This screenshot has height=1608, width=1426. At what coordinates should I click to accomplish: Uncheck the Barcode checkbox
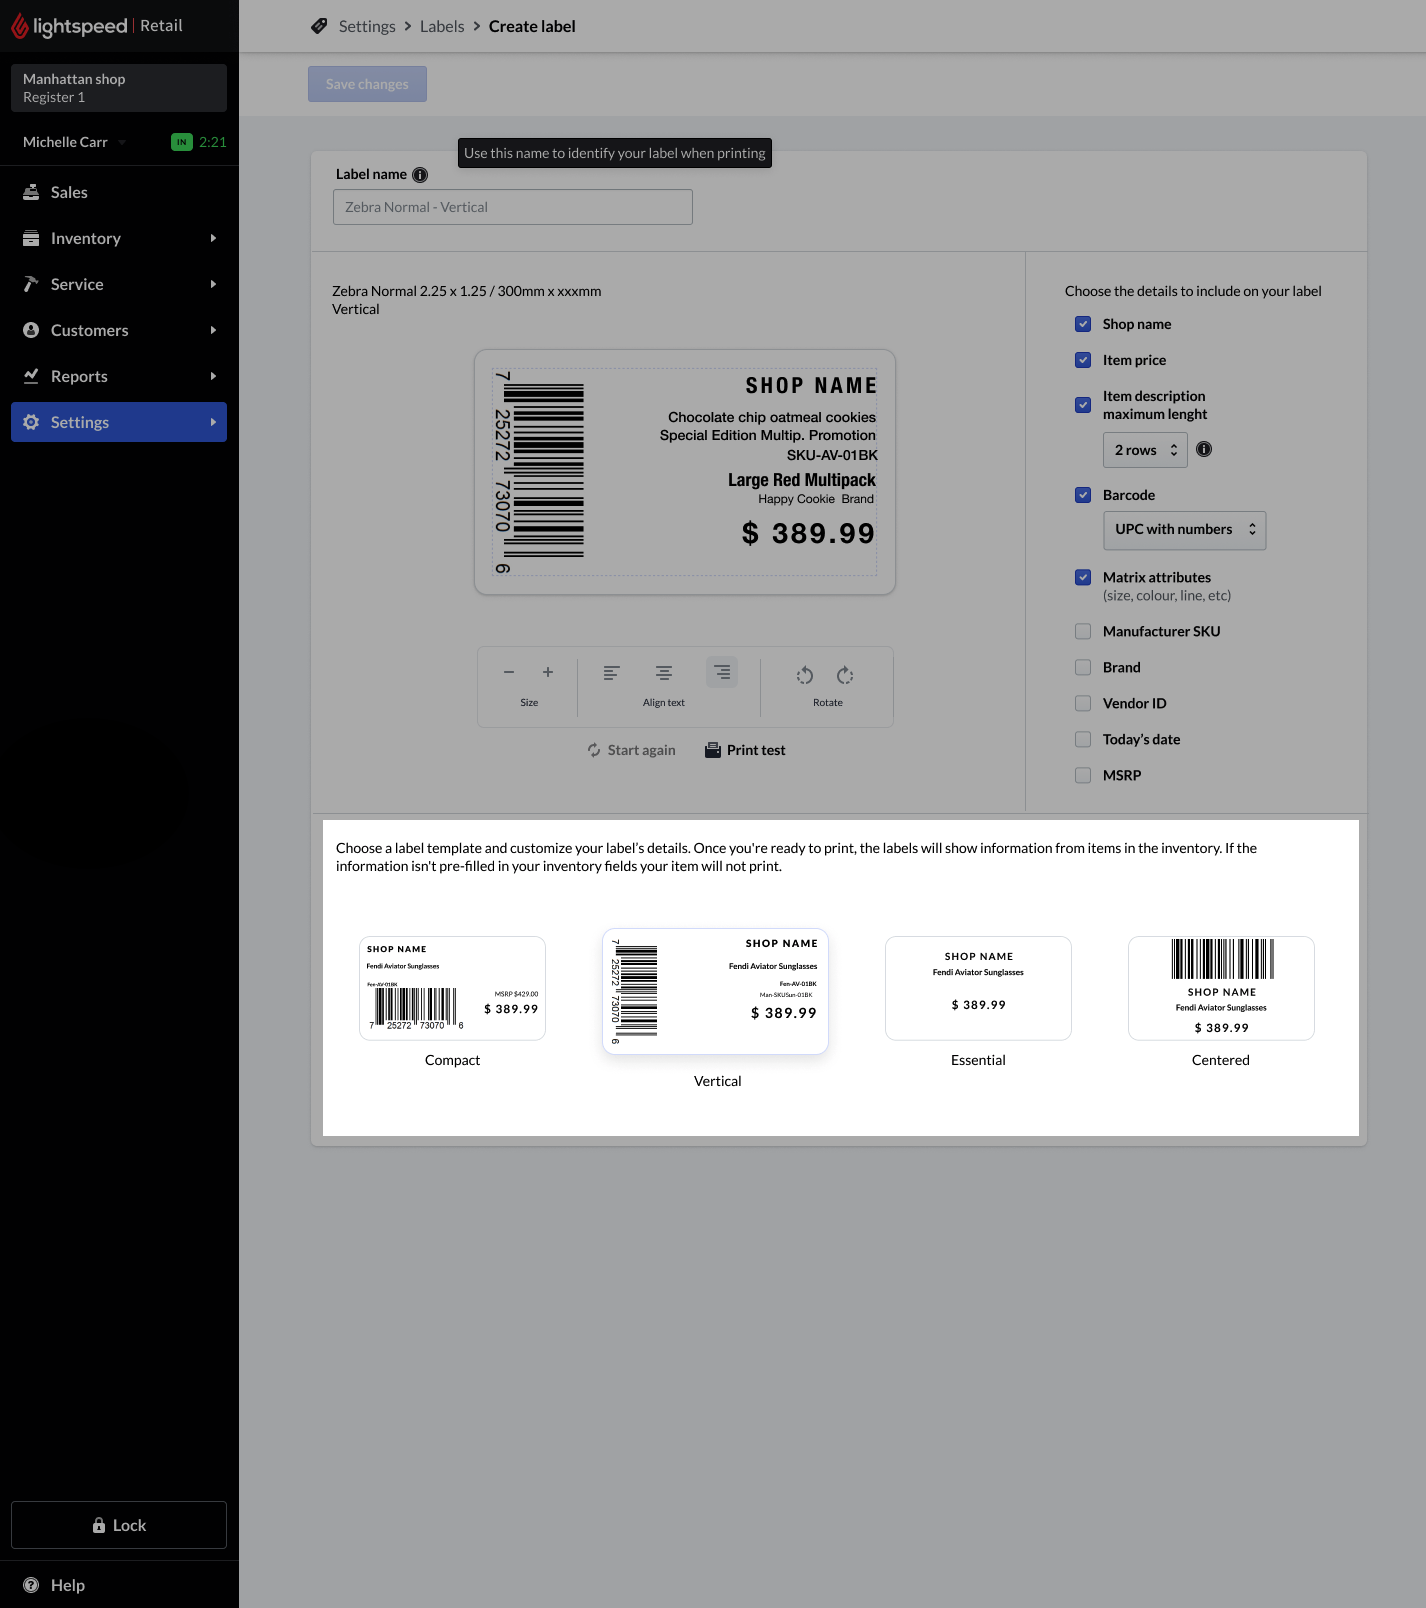(1083, 495)
